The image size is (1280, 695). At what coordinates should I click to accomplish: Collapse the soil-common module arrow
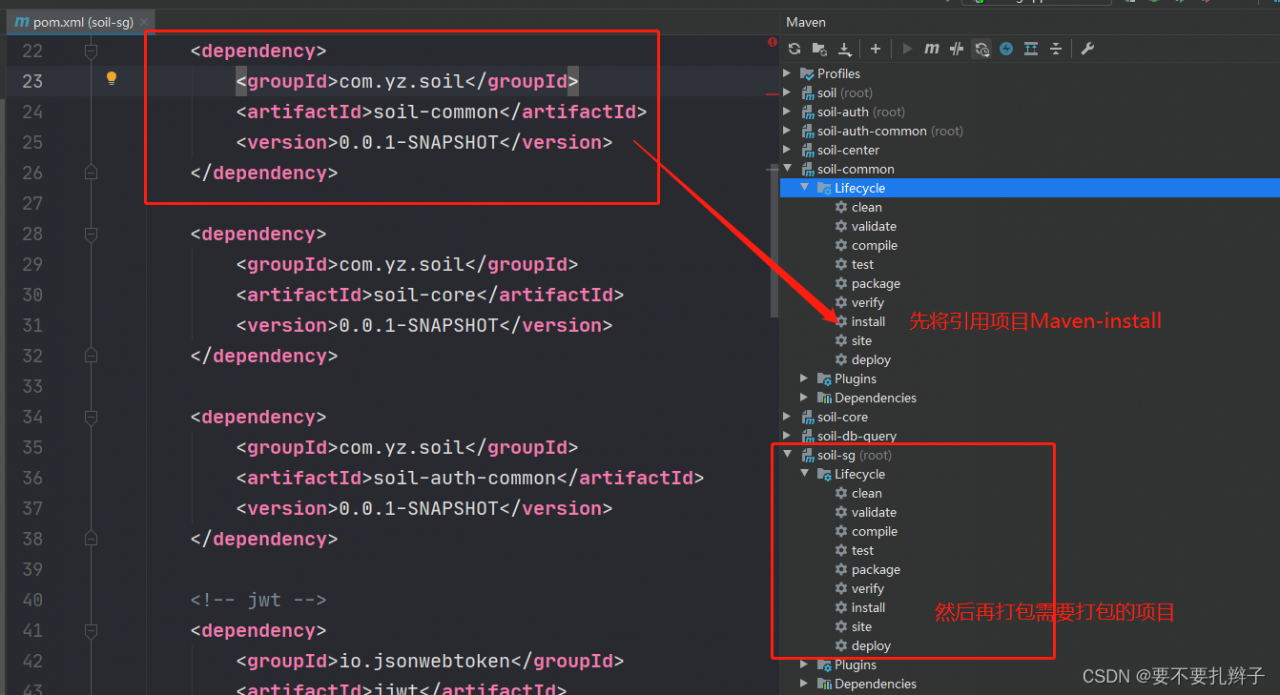coord(787,168)
